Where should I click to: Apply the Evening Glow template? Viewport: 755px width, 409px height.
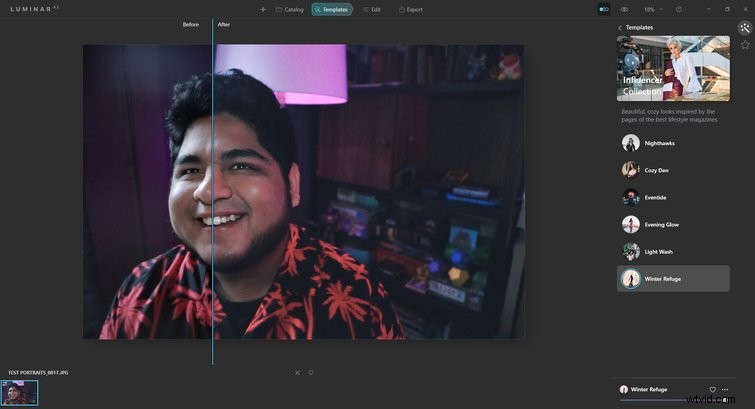(x=673, y=224)
